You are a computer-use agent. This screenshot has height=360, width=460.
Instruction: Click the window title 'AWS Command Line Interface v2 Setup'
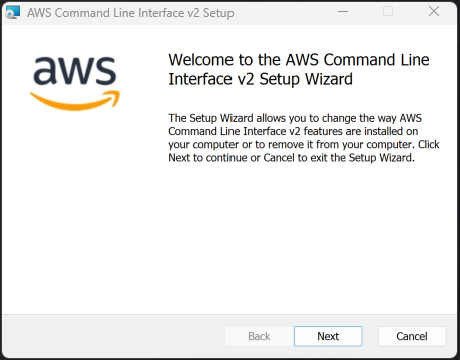click(x=130, y=13)
